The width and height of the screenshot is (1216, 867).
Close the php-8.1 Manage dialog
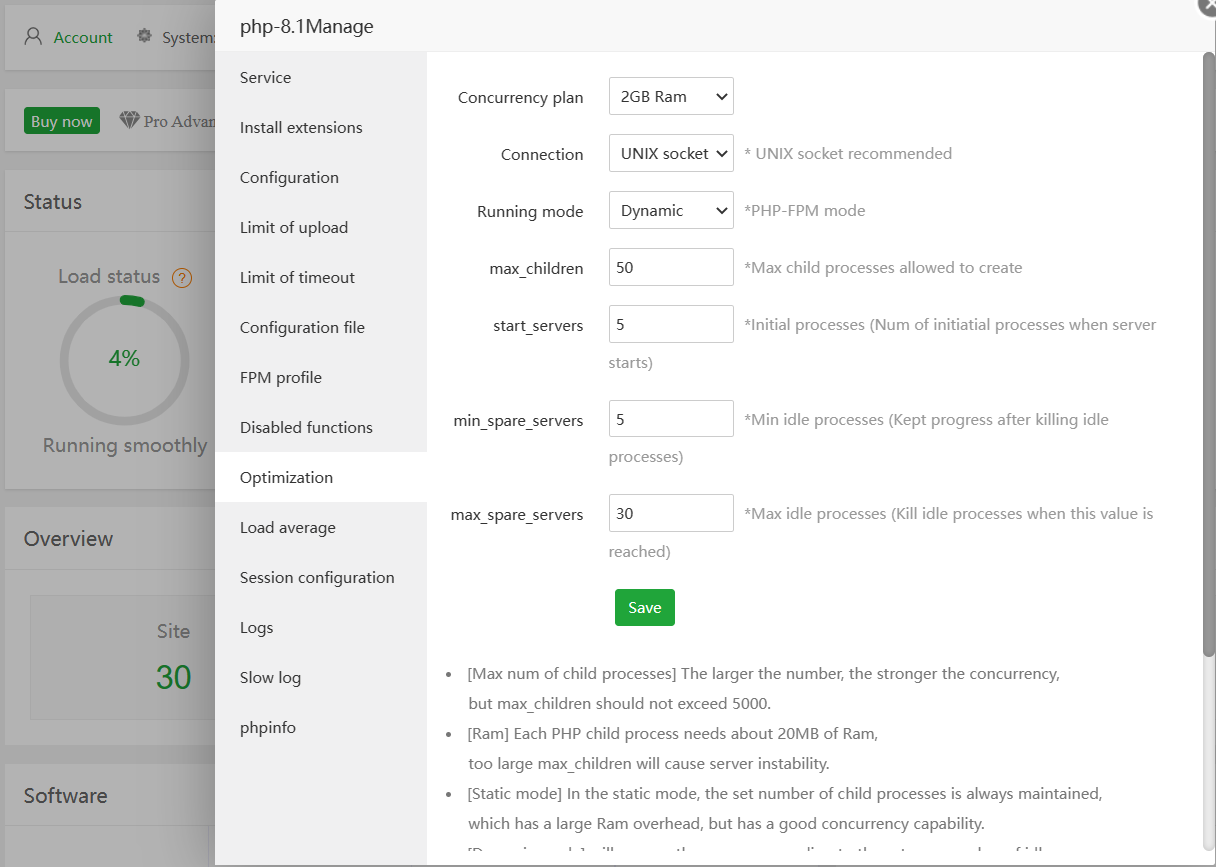click(x=1208, y=5)
